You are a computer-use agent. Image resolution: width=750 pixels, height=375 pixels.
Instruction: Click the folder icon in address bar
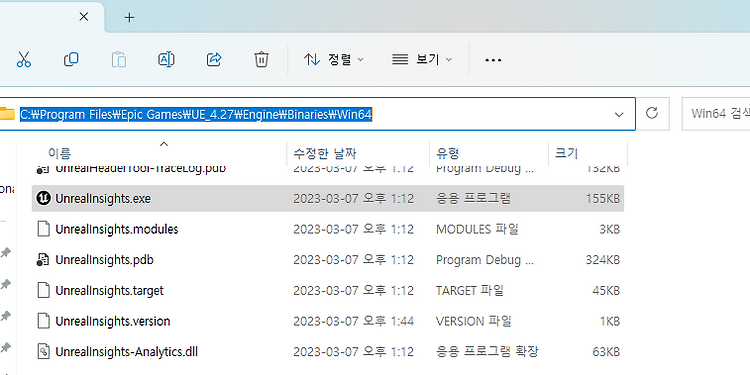pos(7,114)
